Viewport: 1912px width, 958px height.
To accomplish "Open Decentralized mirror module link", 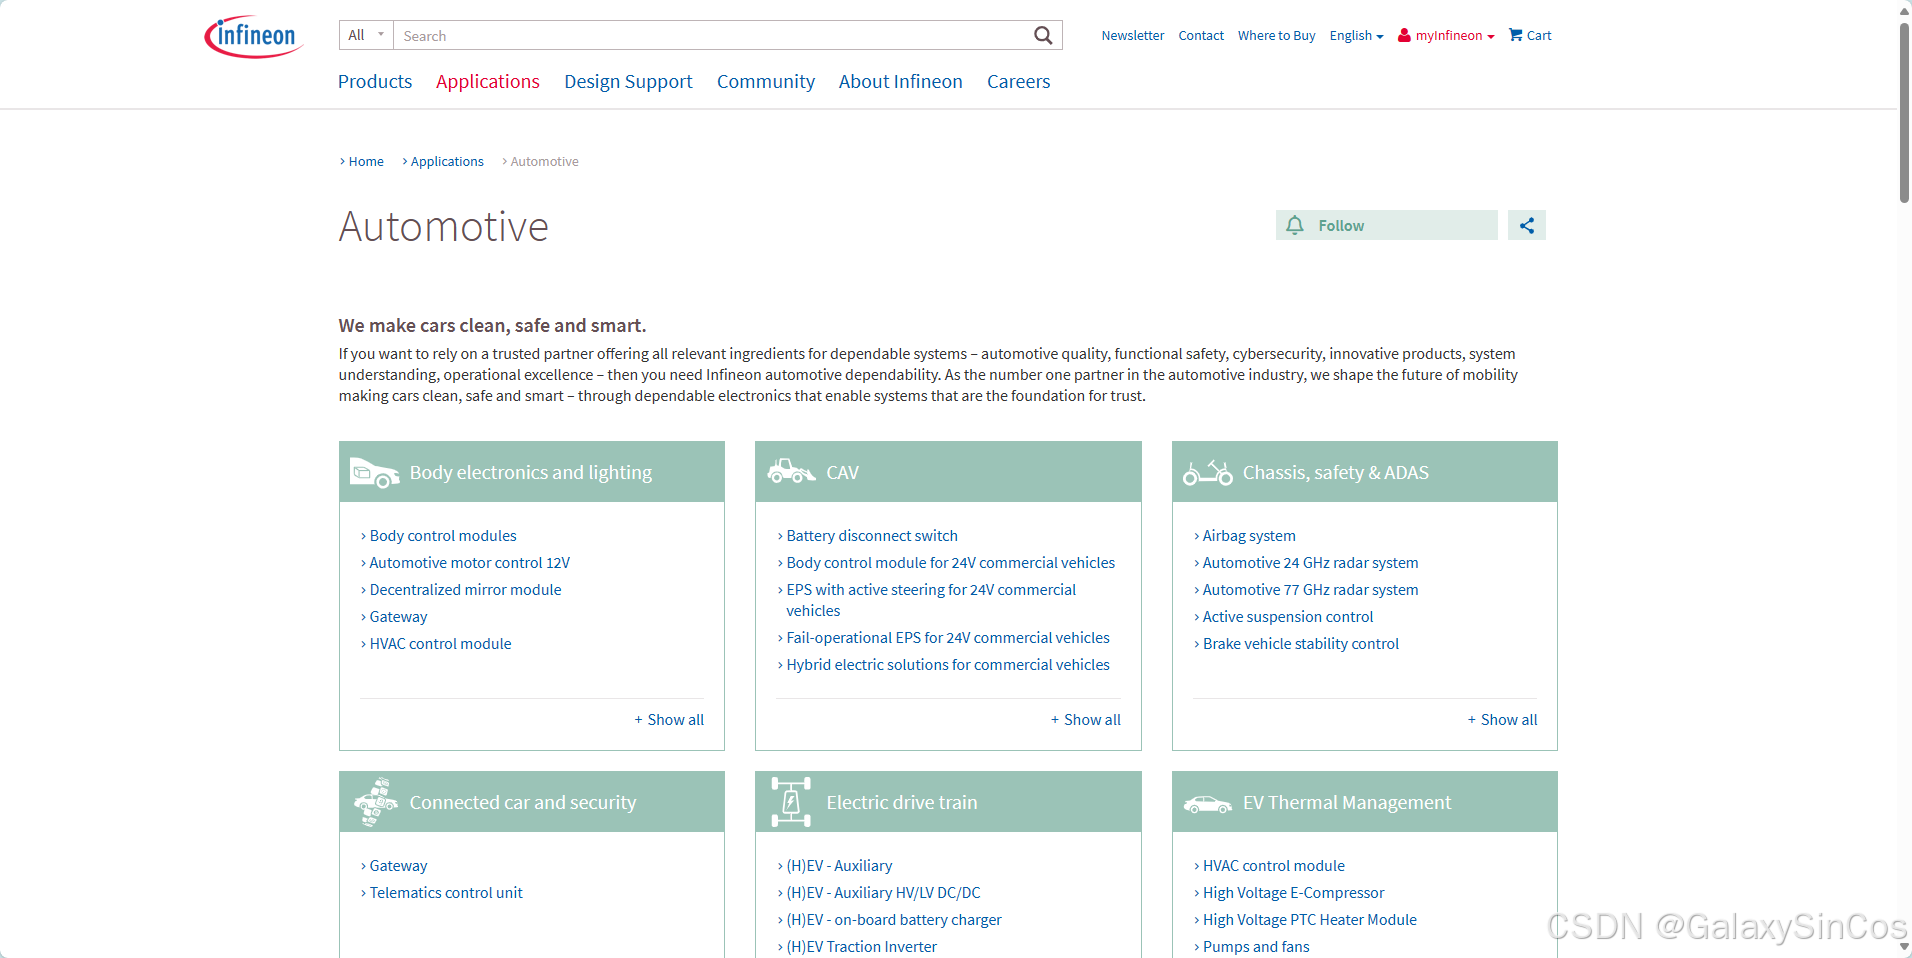I will pos(465,590).
